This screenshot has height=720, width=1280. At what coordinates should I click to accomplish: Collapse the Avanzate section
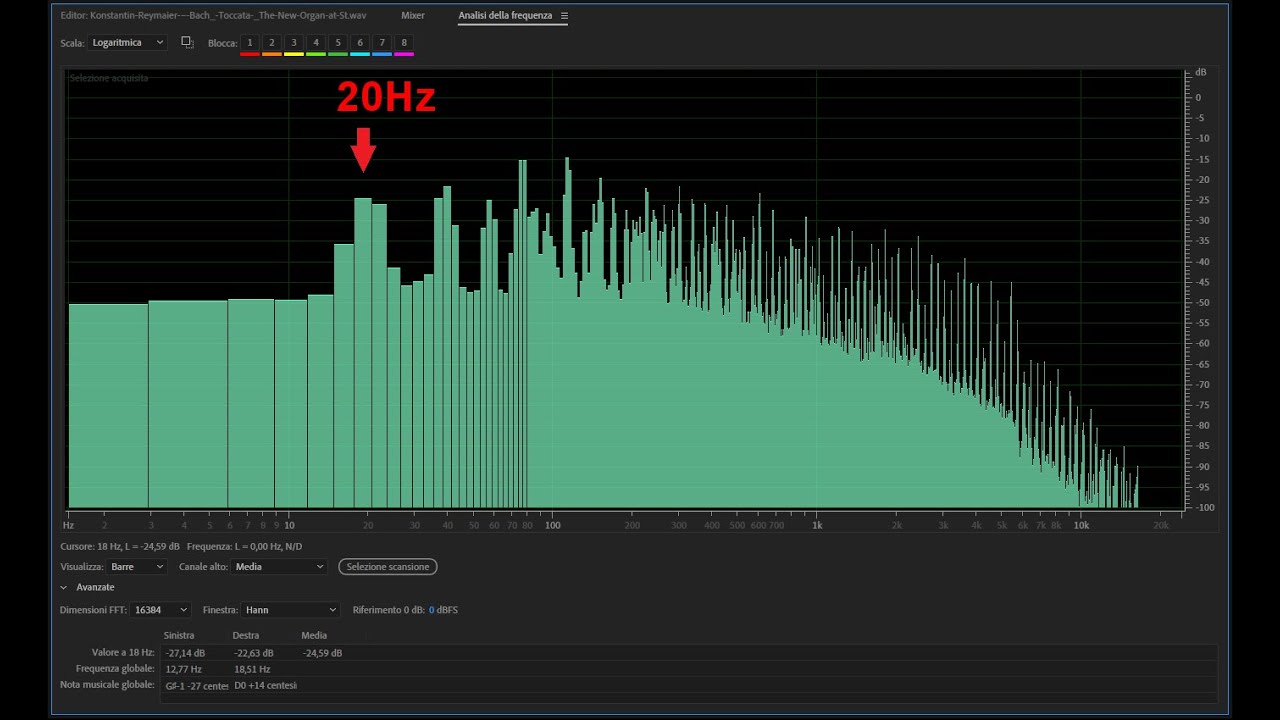click(x=64, y=587)
